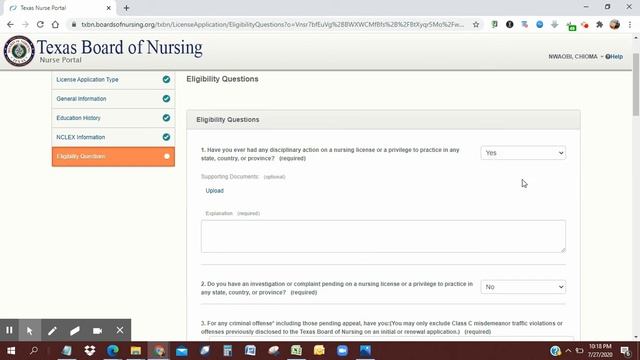Click into the Explanation text box

[x=383, y=236]
